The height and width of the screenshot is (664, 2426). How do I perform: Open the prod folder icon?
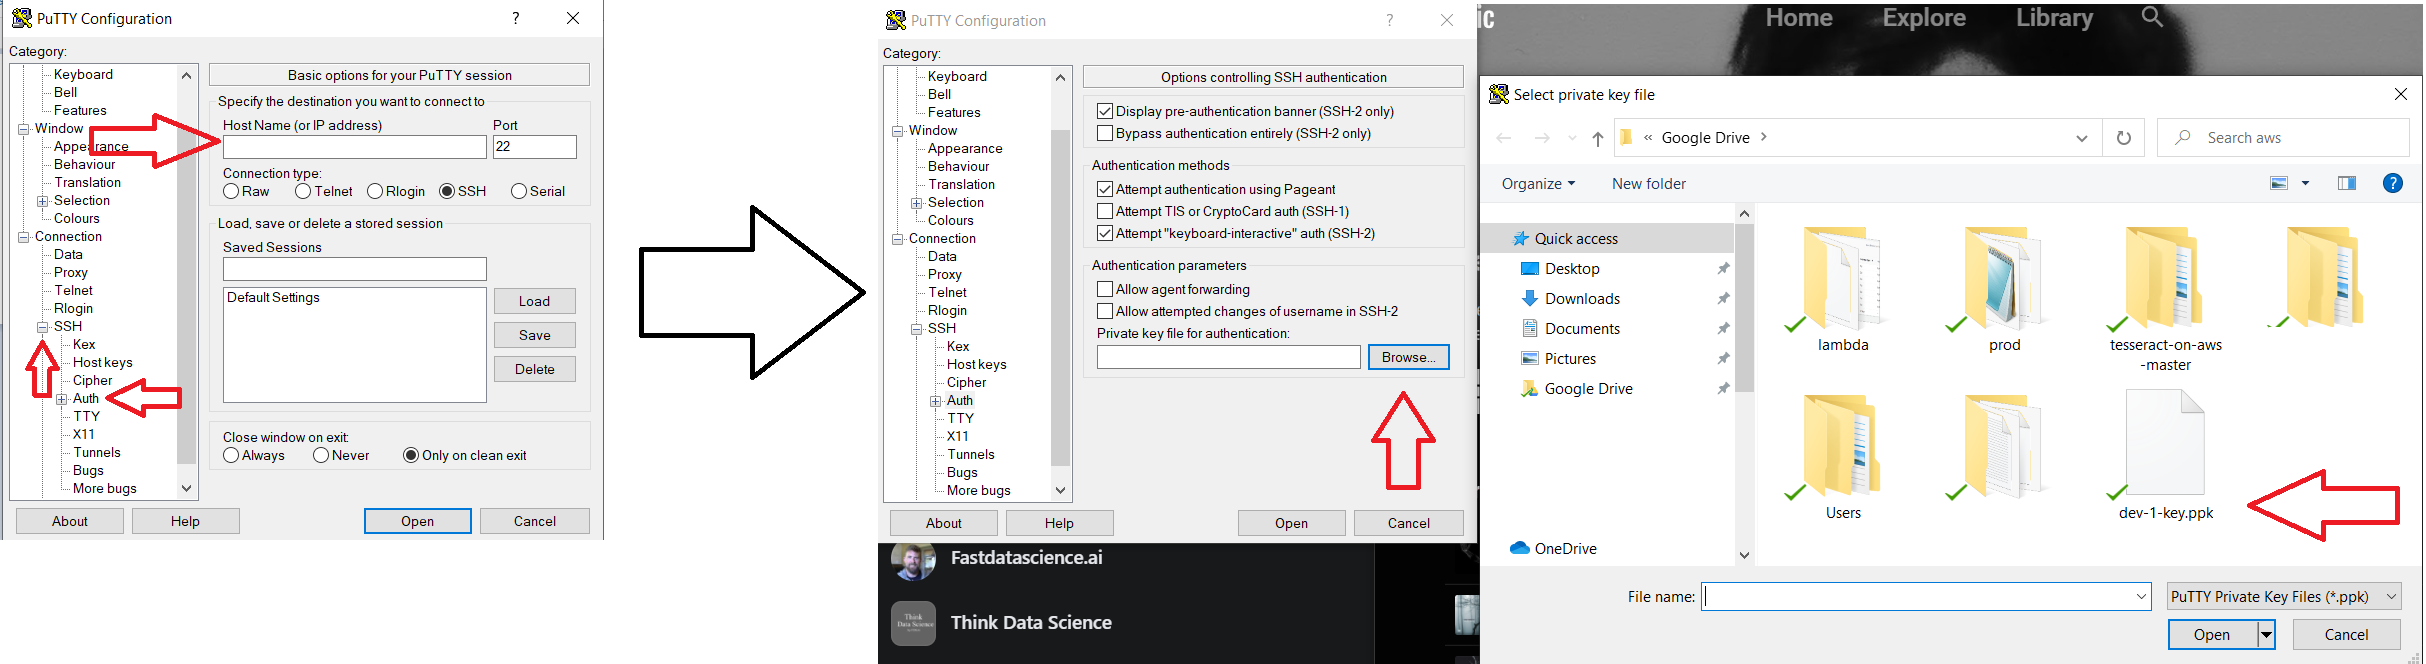coord(2004,280)
